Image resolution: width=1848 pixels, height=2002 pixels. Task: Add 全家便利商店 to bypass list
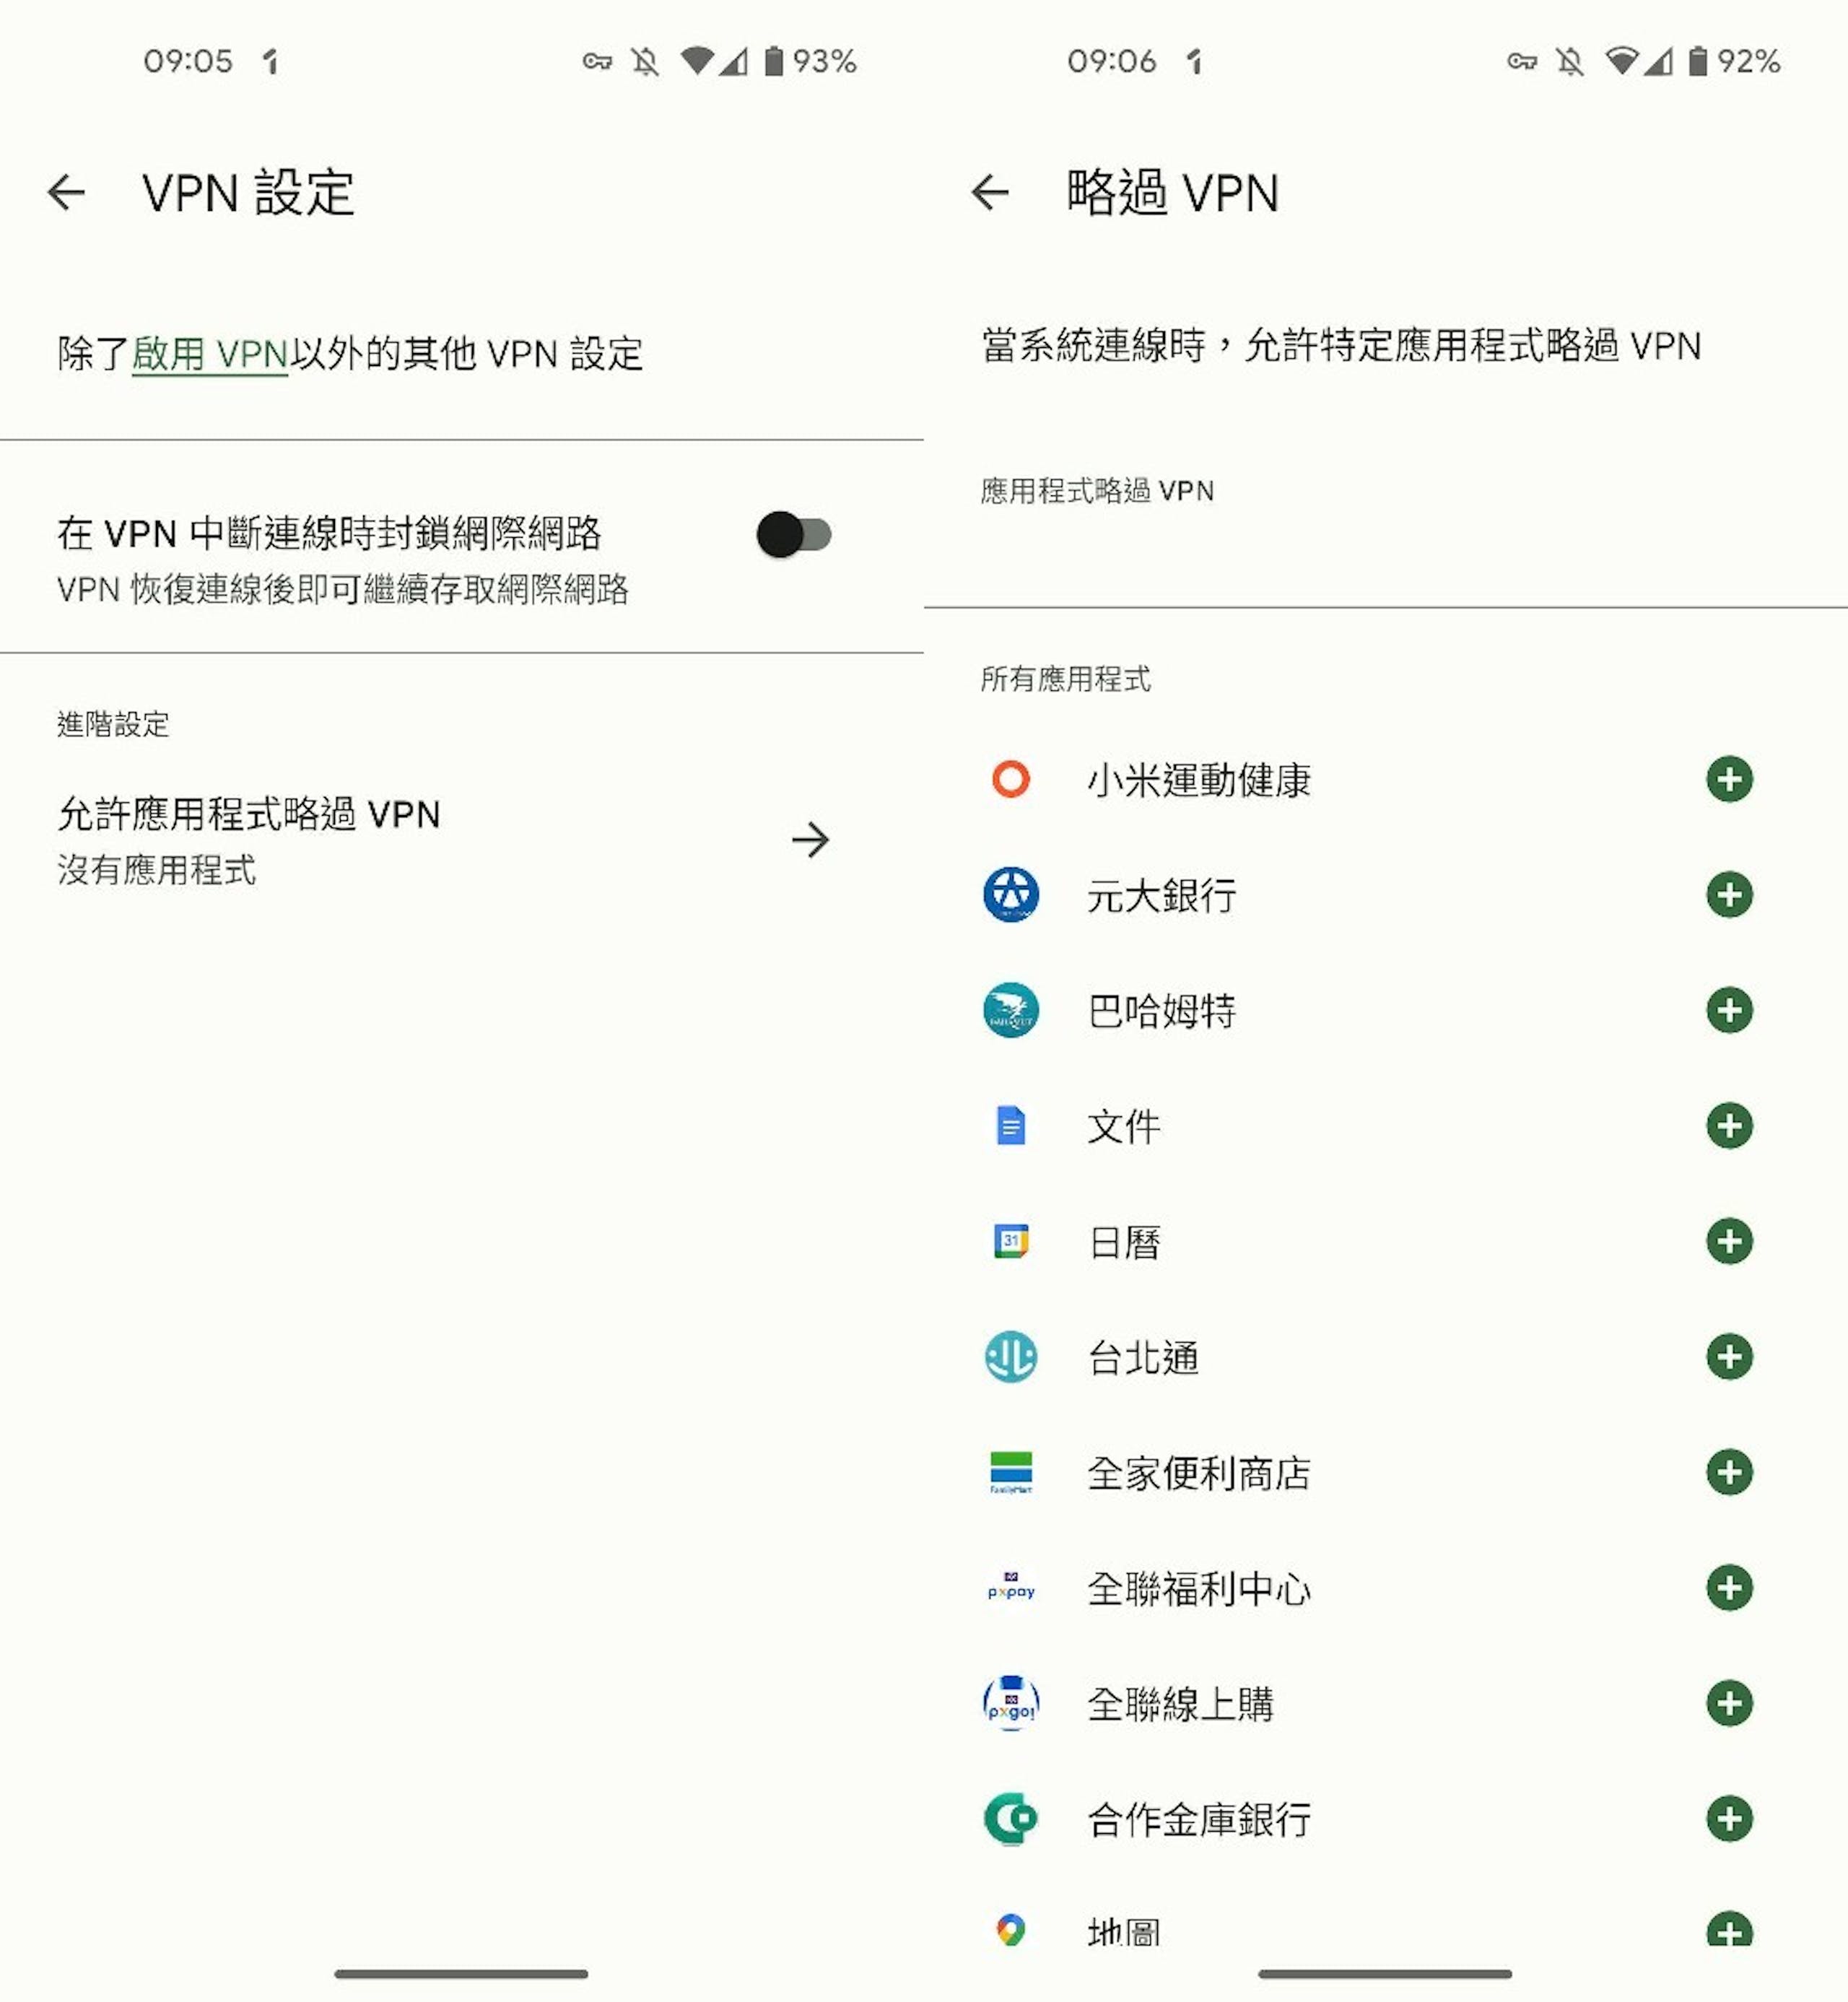coord(1729,1472)
